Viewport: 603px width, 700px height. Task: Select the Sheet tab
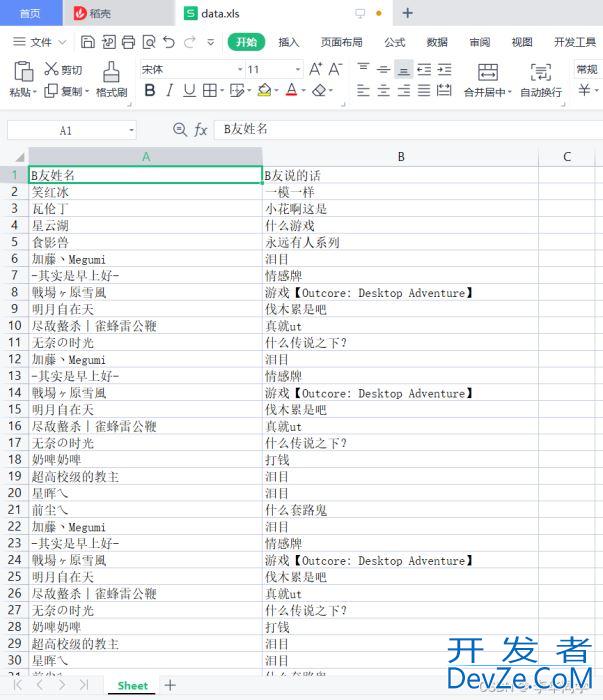click(133, 686)
